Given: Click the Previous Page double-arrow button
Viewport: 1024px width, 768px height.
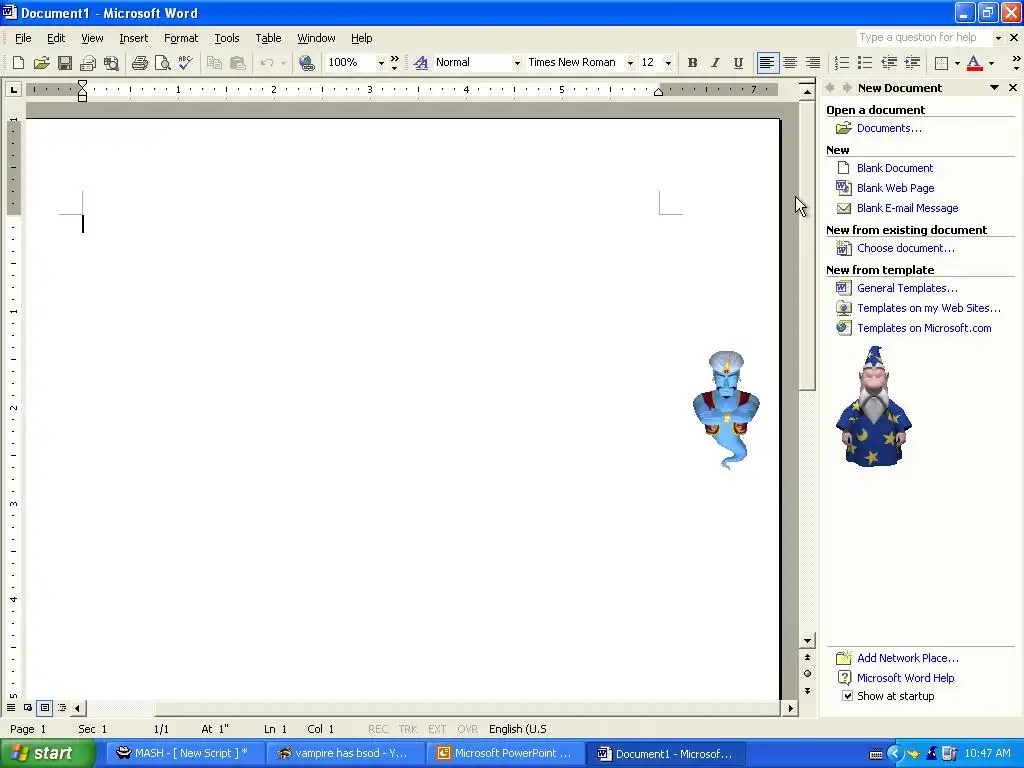Looking at the screenshot, I should pos(807,658).
